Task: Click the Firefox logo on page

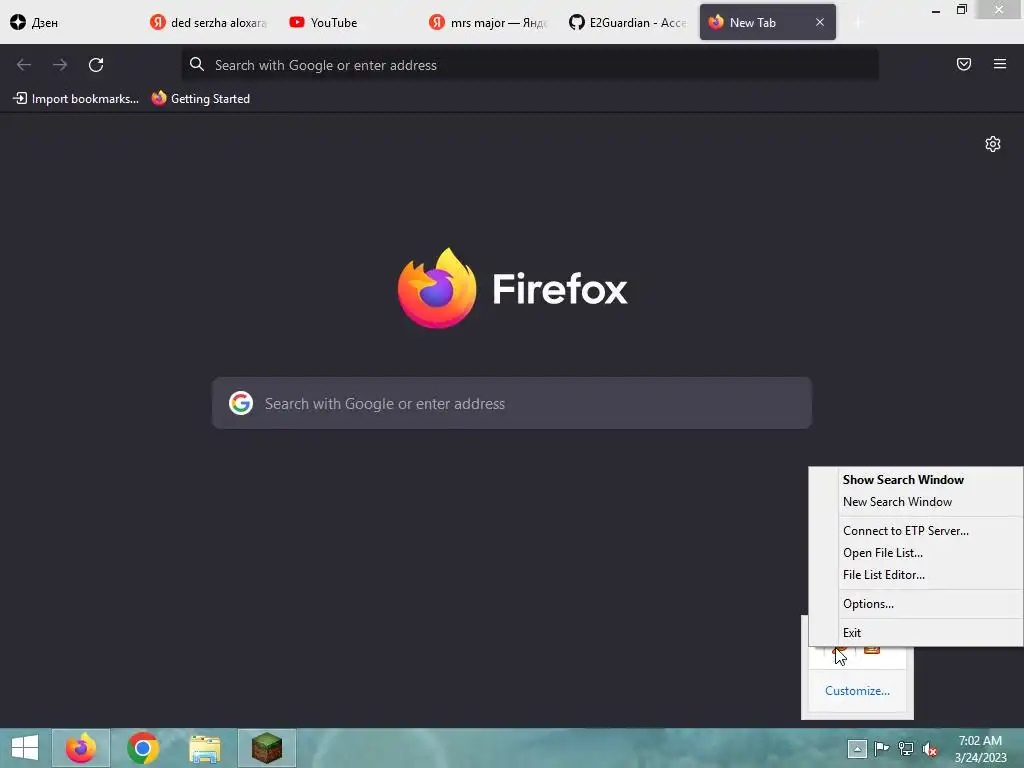Action: pos(437,288)
